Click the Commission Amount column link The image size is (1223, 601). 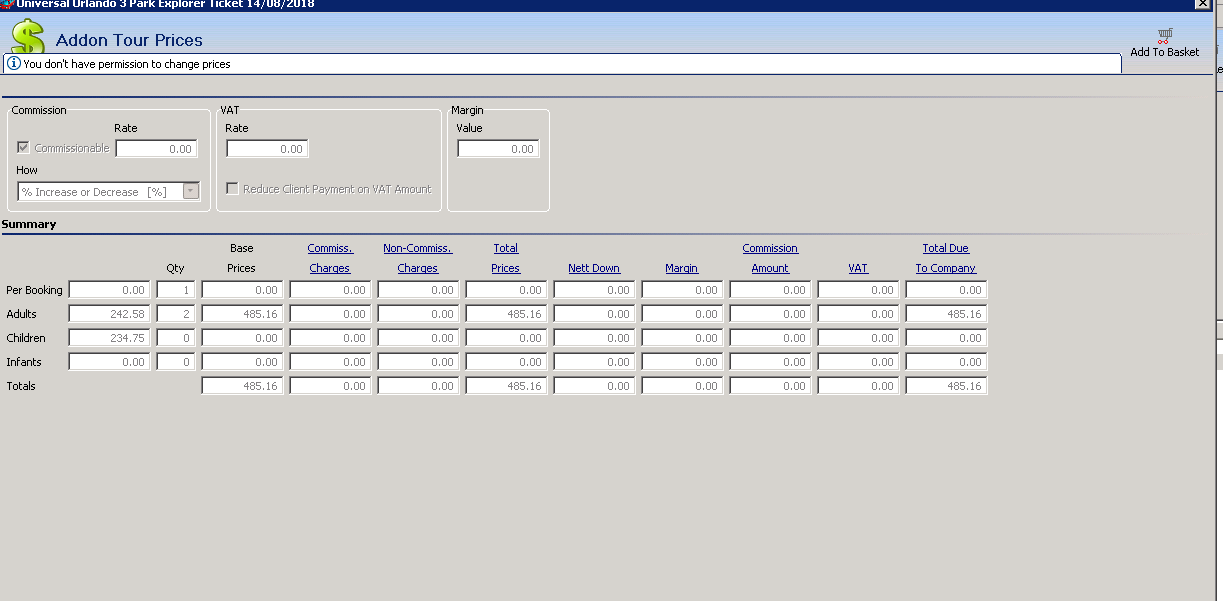pyautogui.click(x=770, y=258)
